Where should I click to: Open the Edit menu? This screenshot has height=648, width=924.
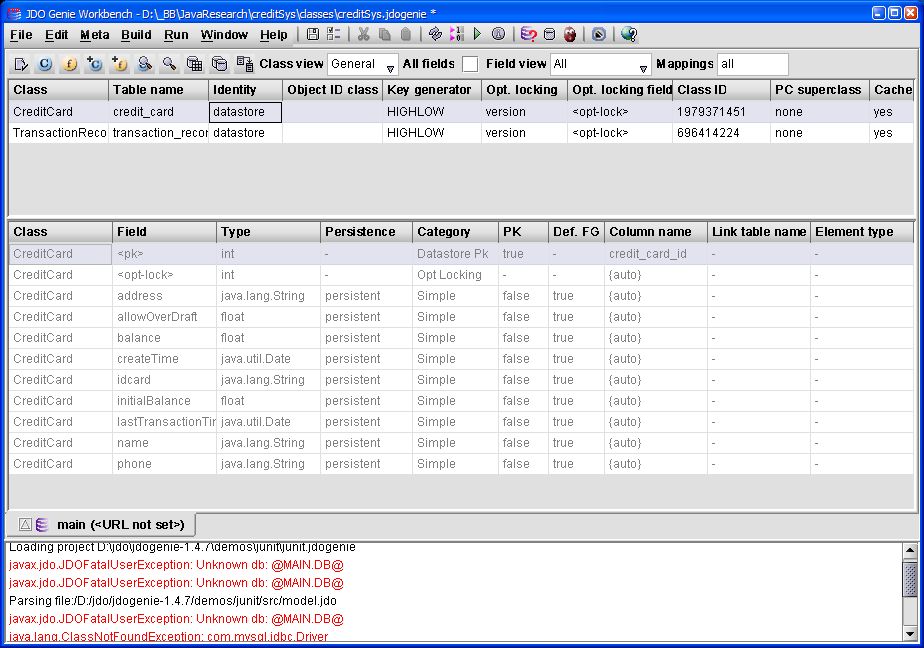57,35
